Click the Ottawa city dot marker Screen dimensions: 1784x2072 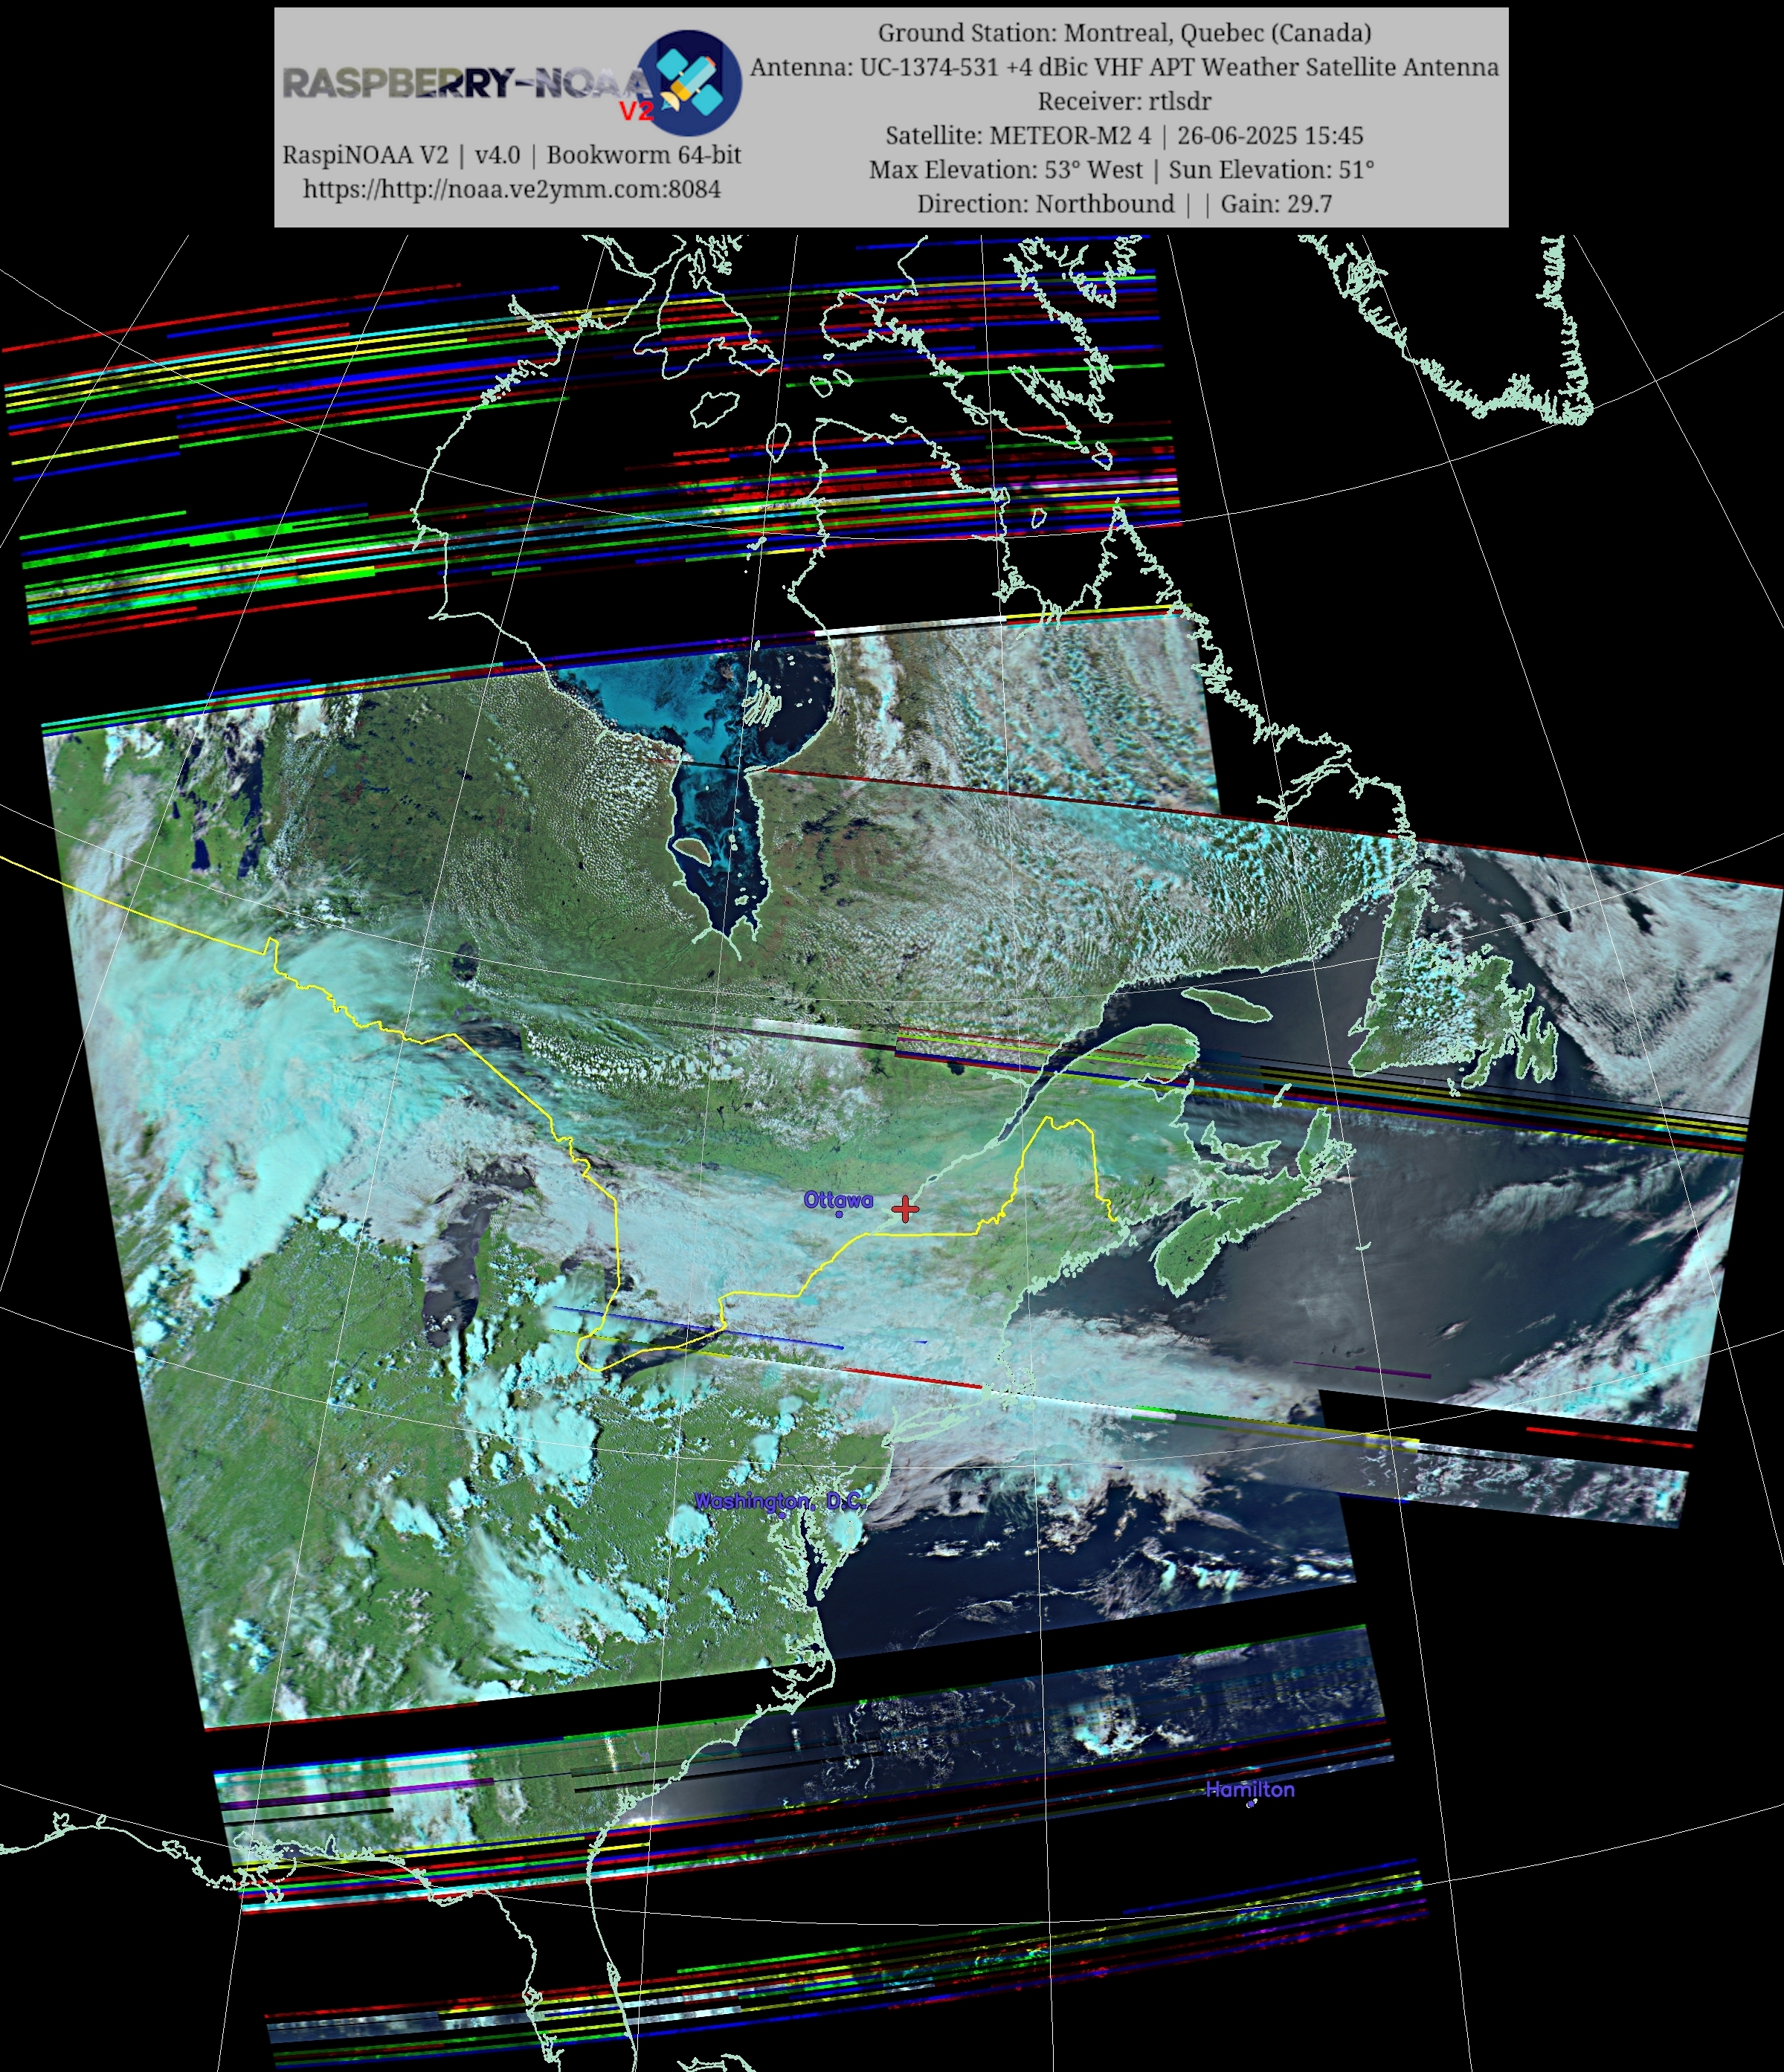[839, 1214]
